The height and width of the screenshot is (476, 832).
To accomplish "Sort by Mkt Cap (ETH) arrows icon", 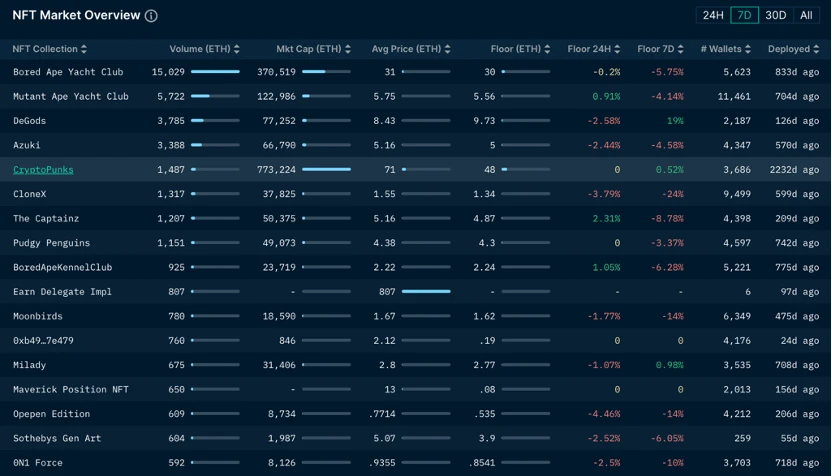I will pos(348,49).
